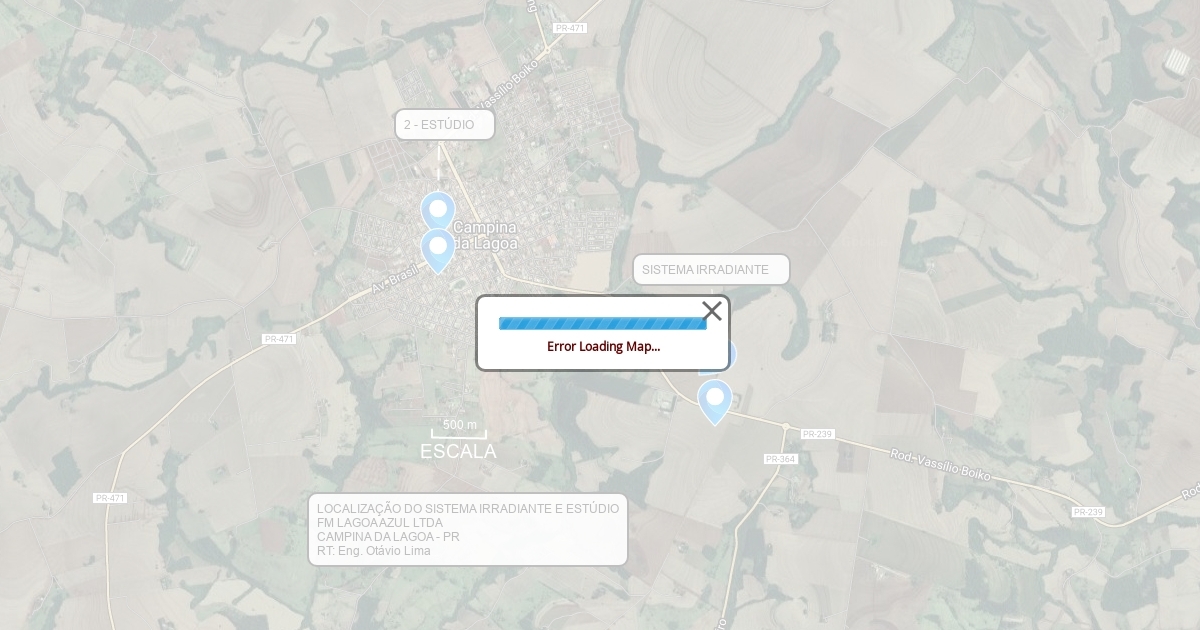This screenshot has width=1200, height=630.
Task: Select the bottom map pin below SISTEMA IRRADIANTE
Action: (715, 402)
